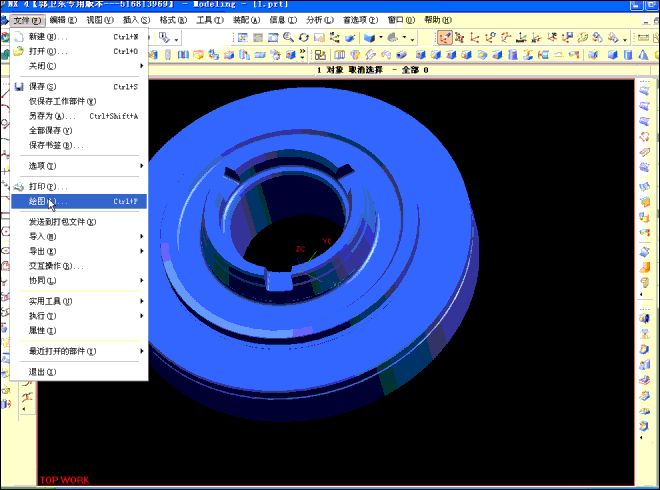Image resolution: width=660 pixels, height=490 pixels.
Task: Expand the 协同(L) submenu
Action: click(142, 280)
